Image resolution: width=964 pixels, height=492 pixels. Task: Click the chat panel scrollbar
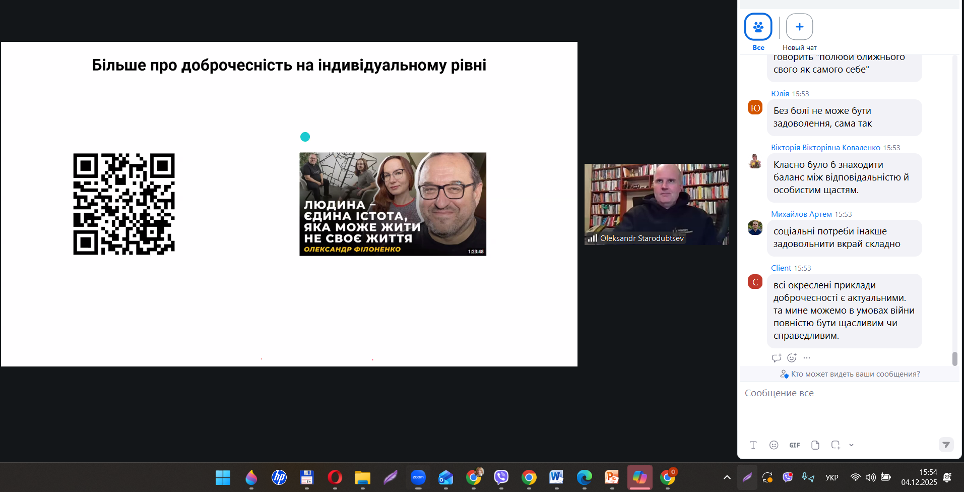point(954,358)
